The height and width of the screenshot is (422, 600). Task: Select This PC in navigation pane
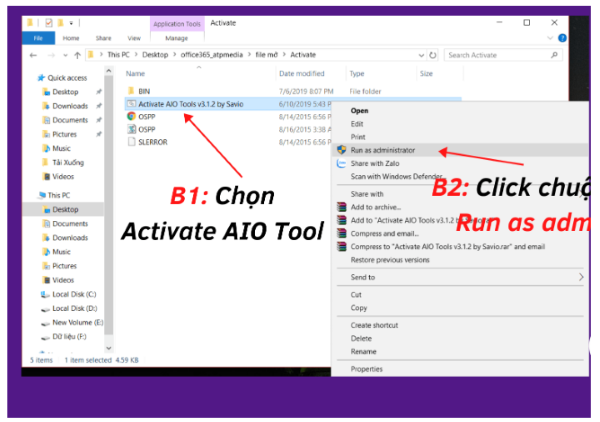pos(59,195)
